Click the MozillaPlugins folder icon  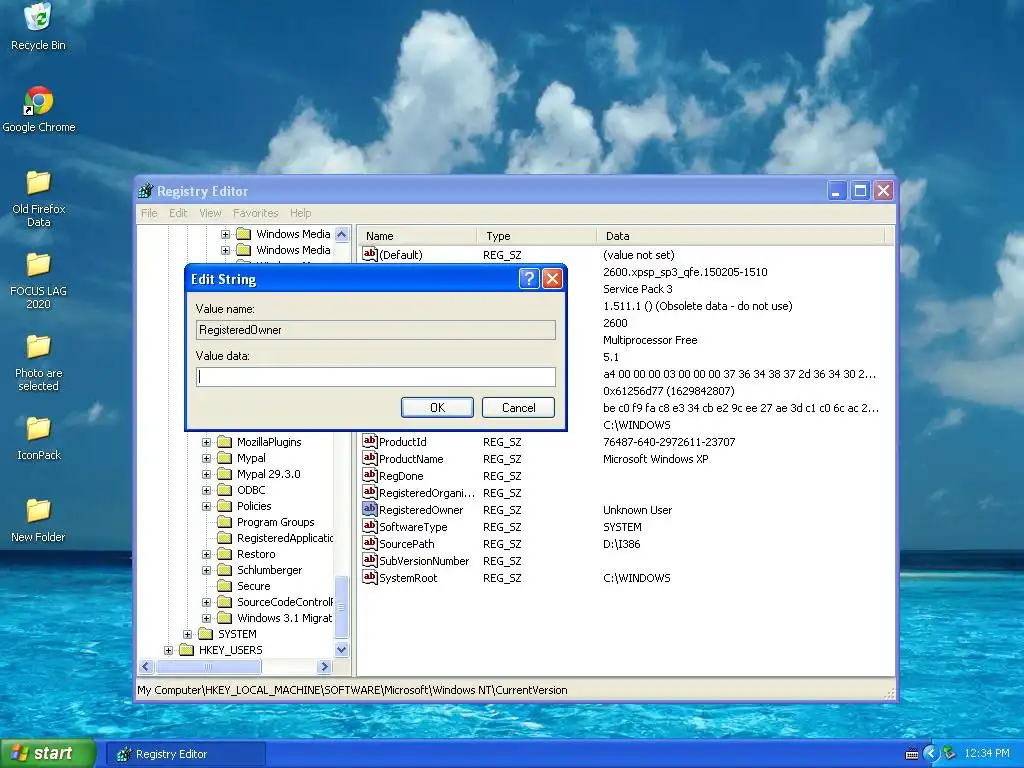coord(224,442)
